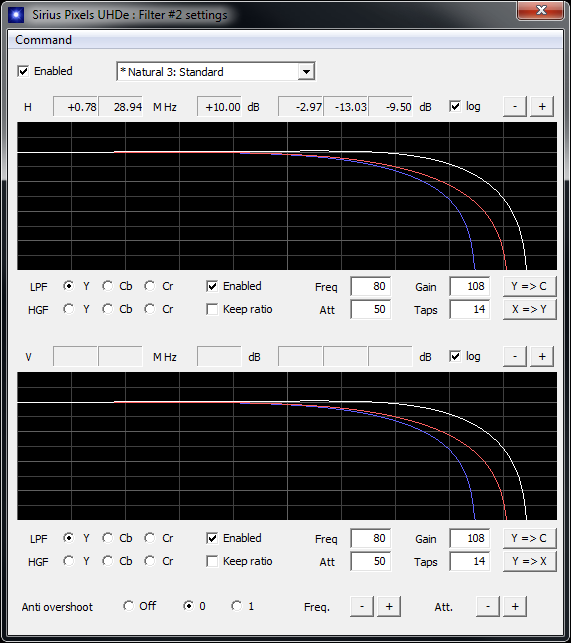This screenshot has width=571, height=643.
Task: Set Anti overshoot to Off
Action: tap(128, 606)
